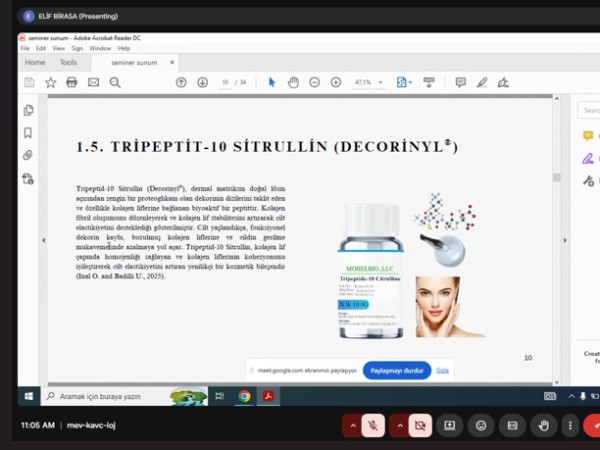Open the Attachments paperclip panel
This screenshot has width=600, height=450.
[28, 156]
